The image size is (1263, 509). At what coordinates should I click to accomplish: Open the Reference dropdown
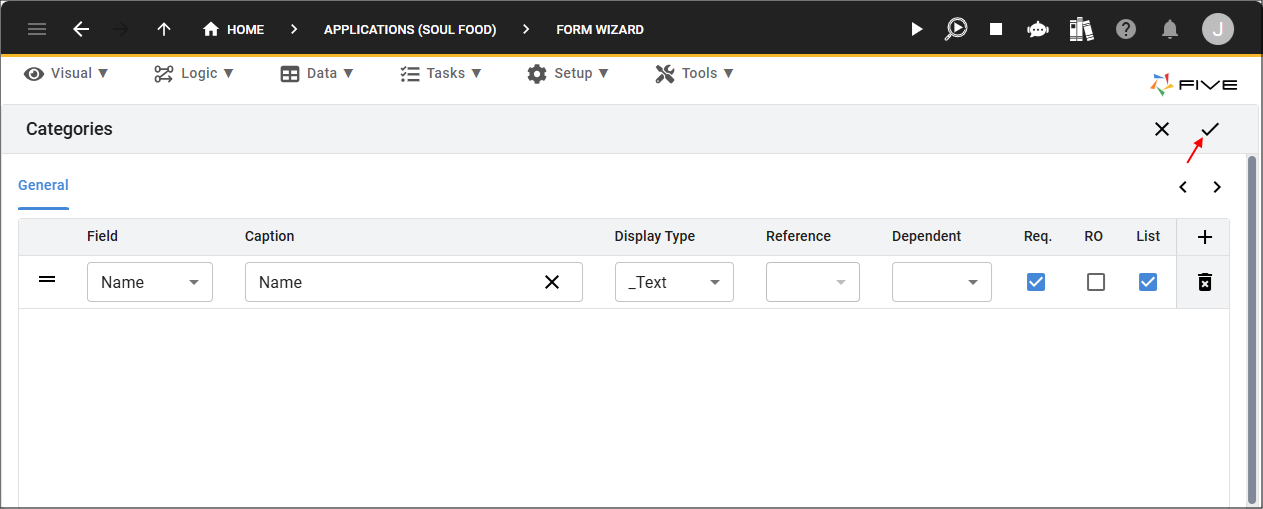pyautogui.click(x=813, y=282)
